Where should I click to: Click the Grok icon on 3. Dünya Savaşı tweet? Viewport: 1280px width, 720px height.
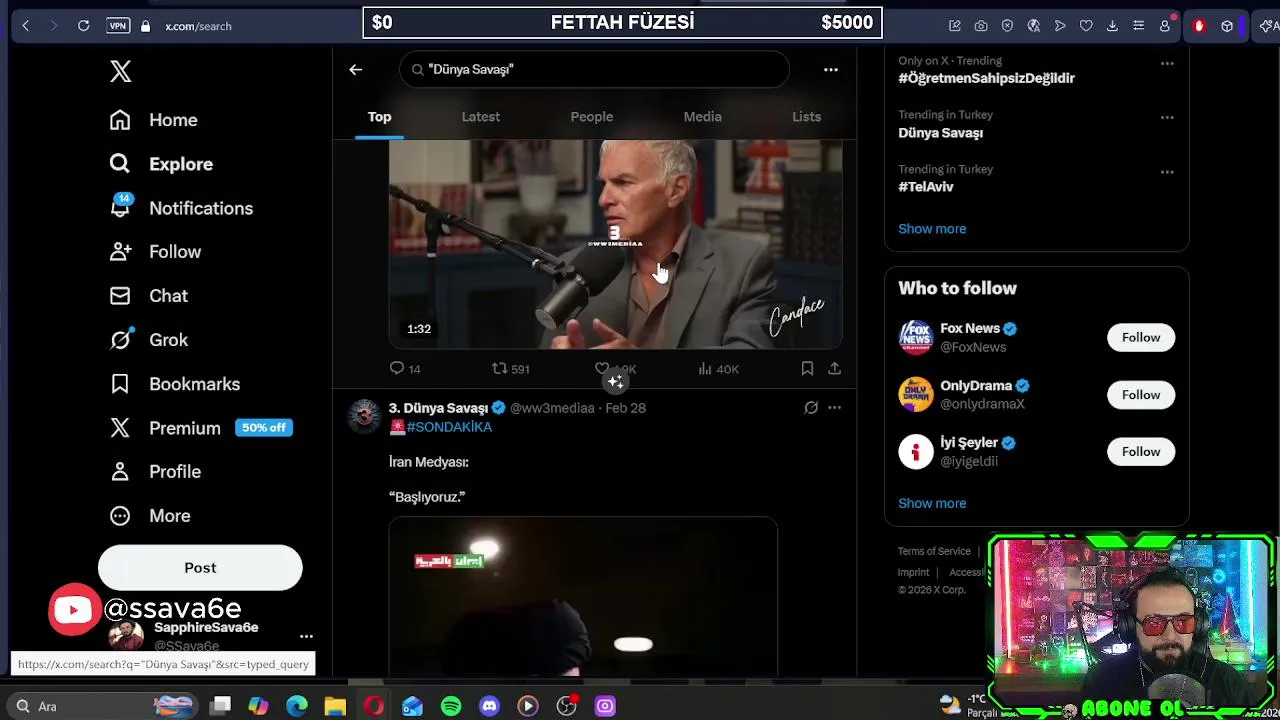tap(811, 408)
